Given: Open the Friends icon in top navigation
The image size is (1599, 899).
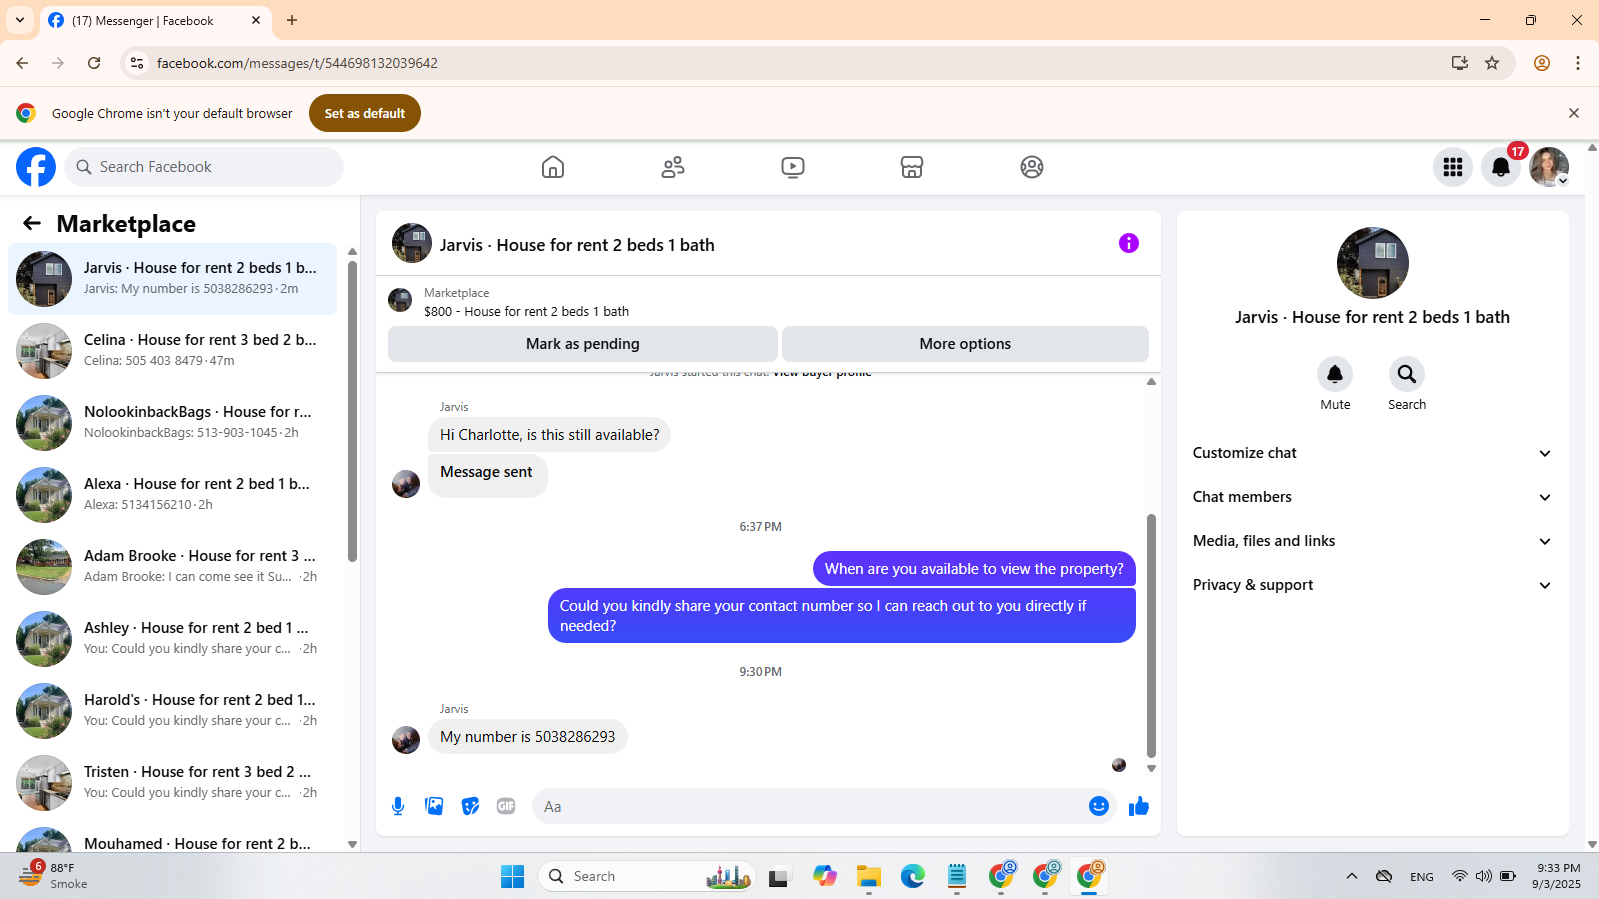Looking at the screenshot, I should pos(673,167).
